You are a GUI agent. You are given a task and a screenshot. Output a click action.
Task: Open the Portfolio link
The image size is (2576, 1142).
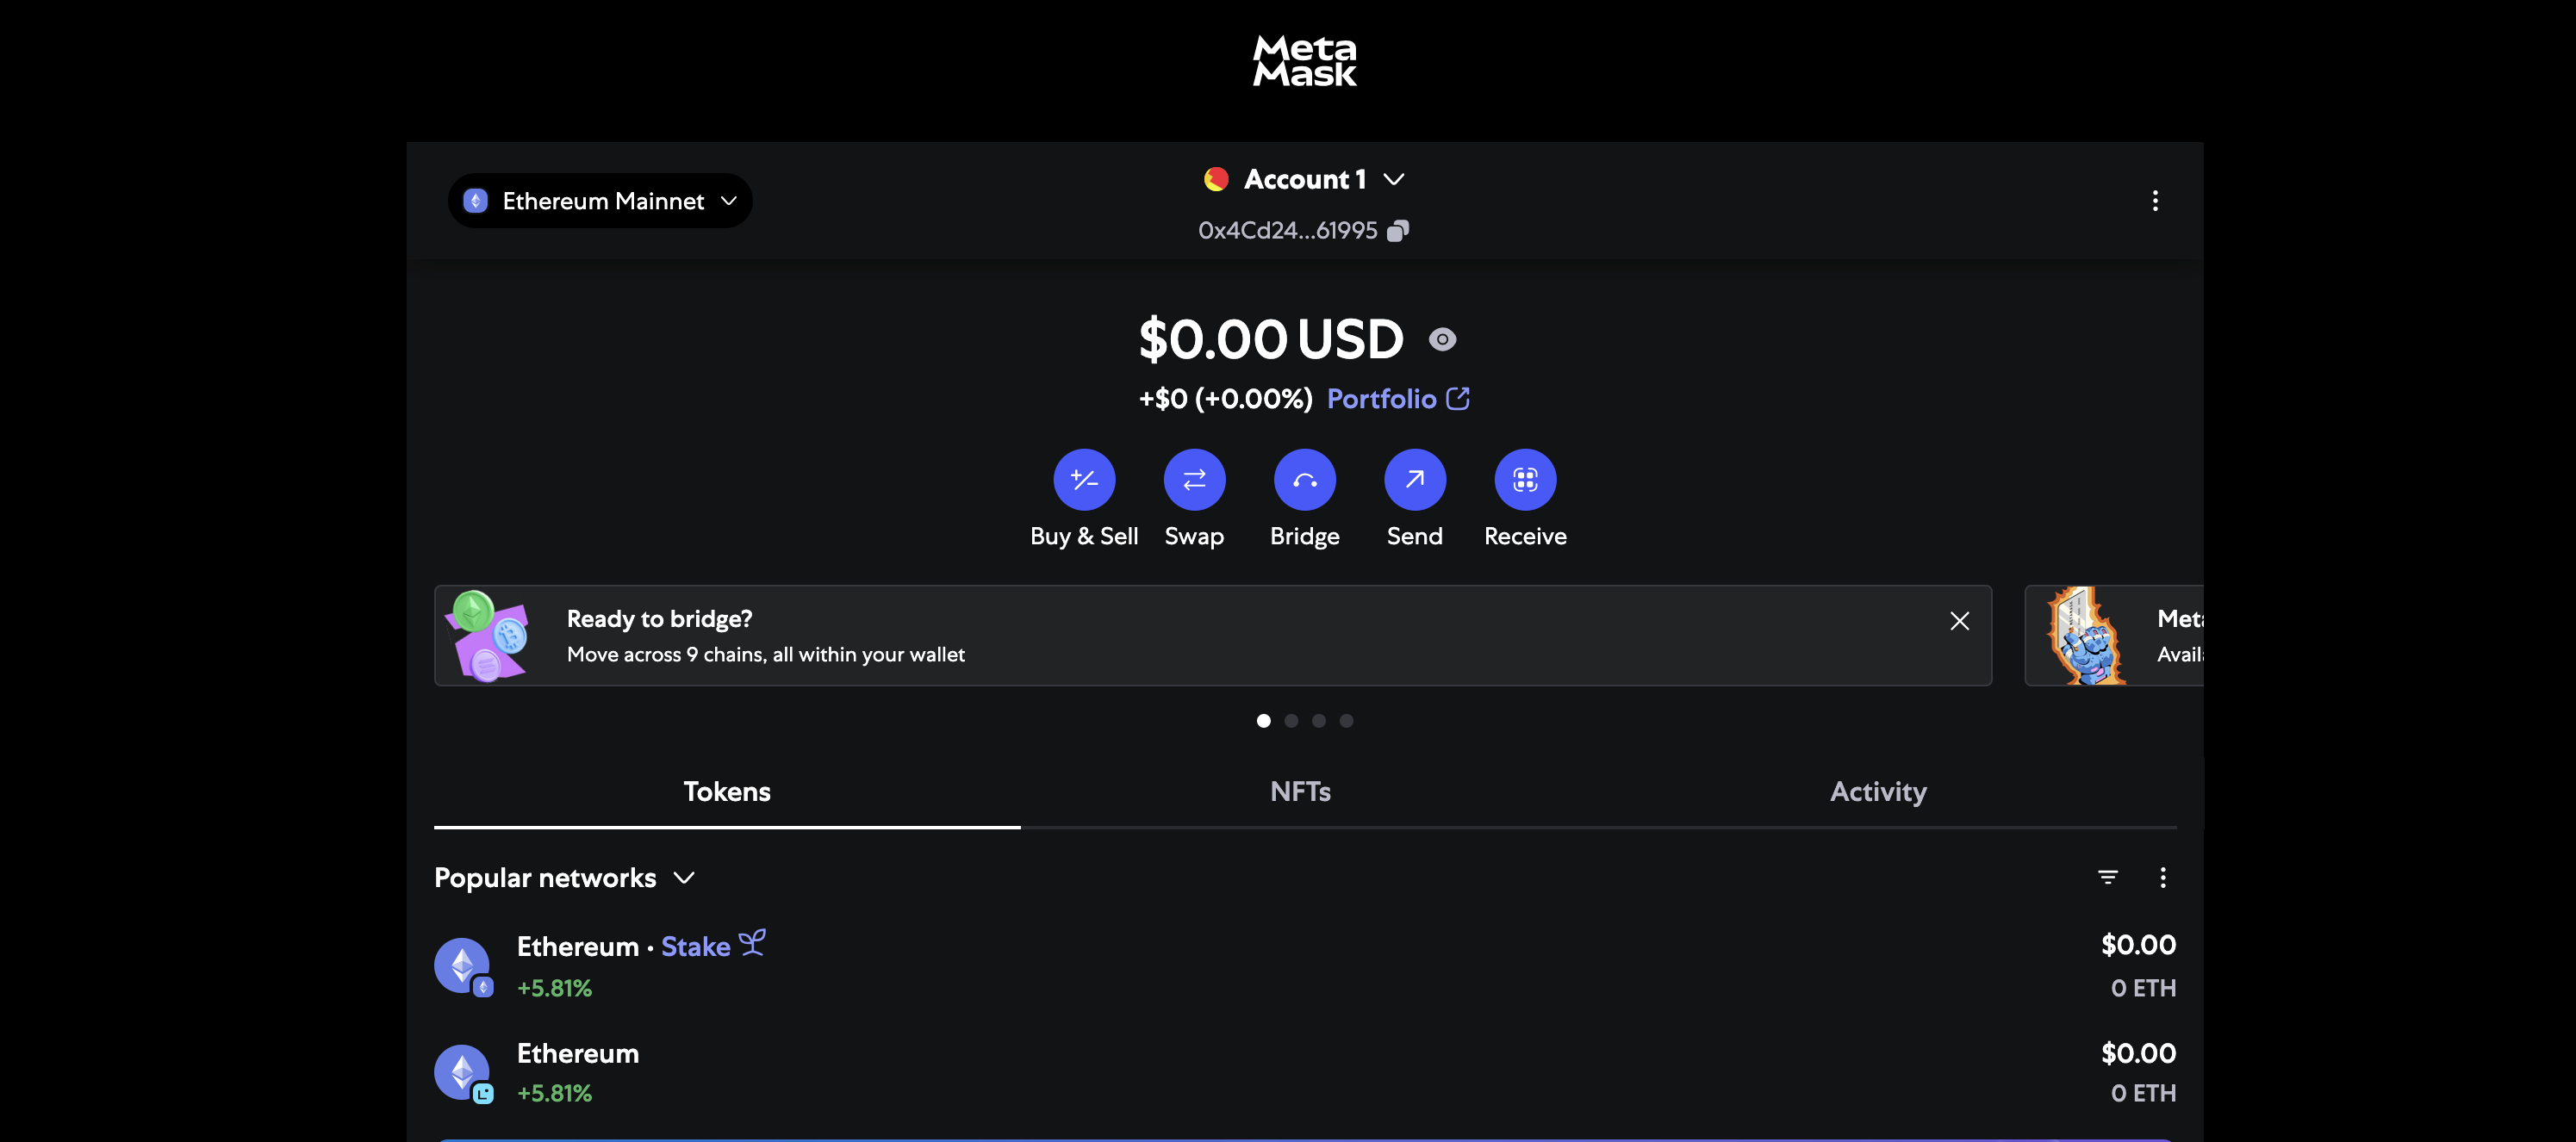pos(1397,399)
